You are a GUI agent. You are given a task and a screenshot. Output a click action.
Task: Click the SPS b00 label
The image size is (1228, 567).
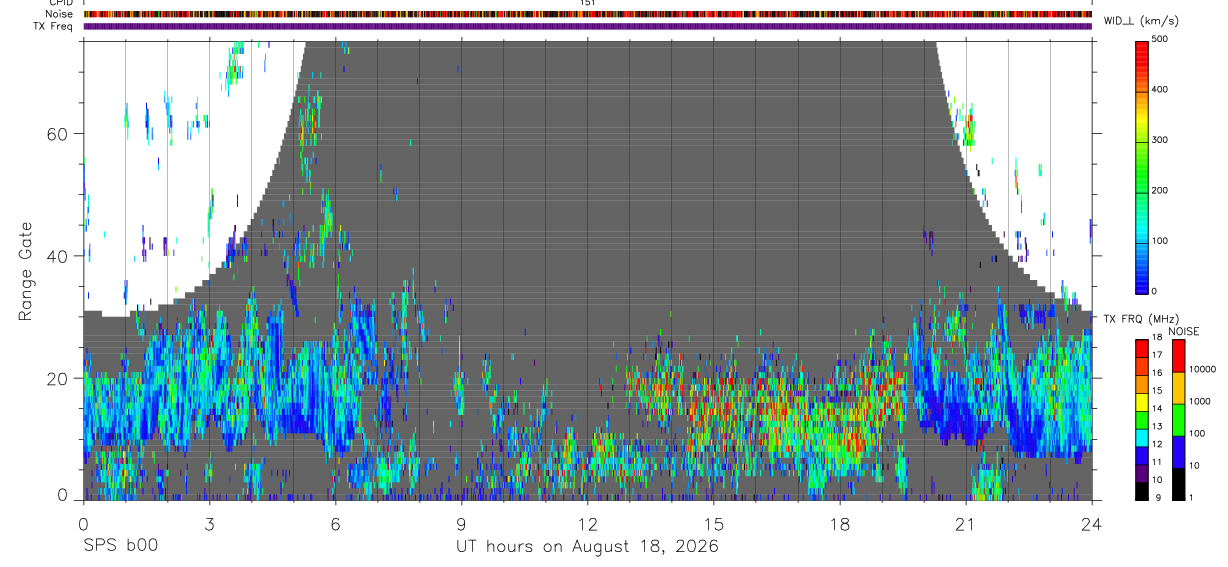click(x=120, y=546)
